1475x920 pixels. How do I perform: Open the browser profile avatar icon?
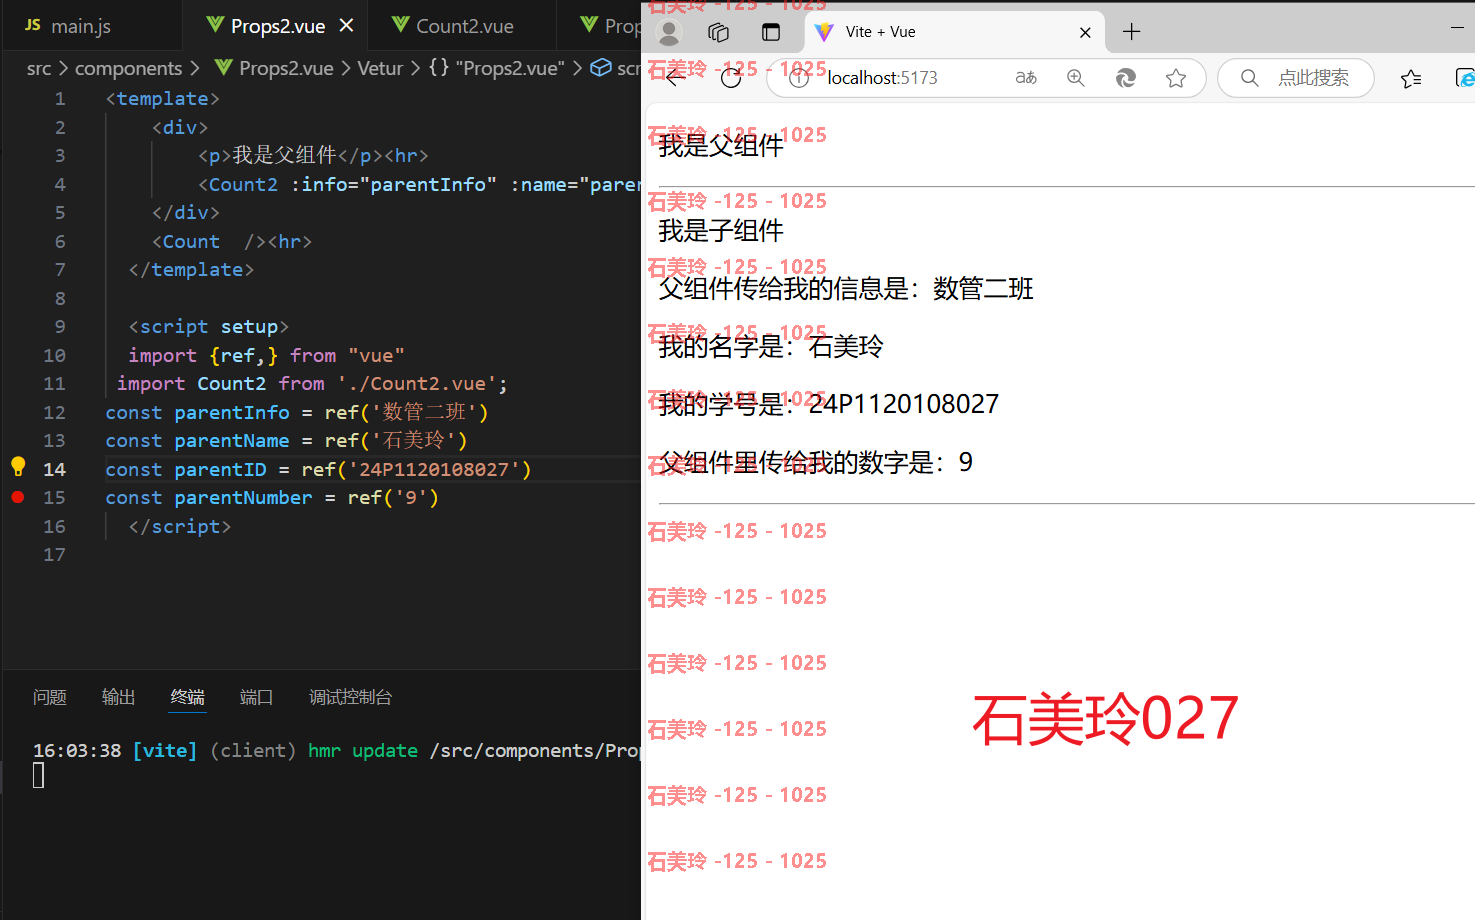(x=669, y=32)
